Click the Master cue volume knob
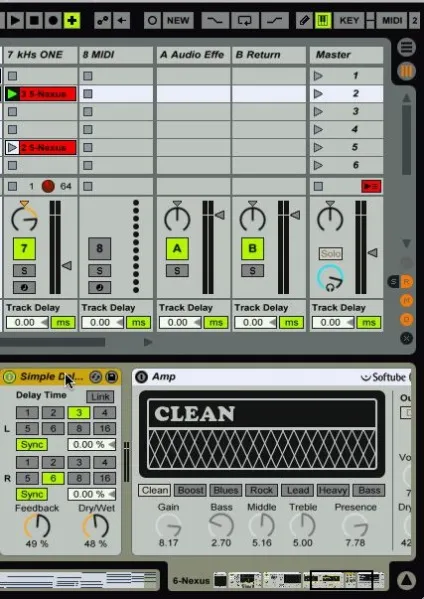The height and width of the screenshot is (599, 424). 330,279
